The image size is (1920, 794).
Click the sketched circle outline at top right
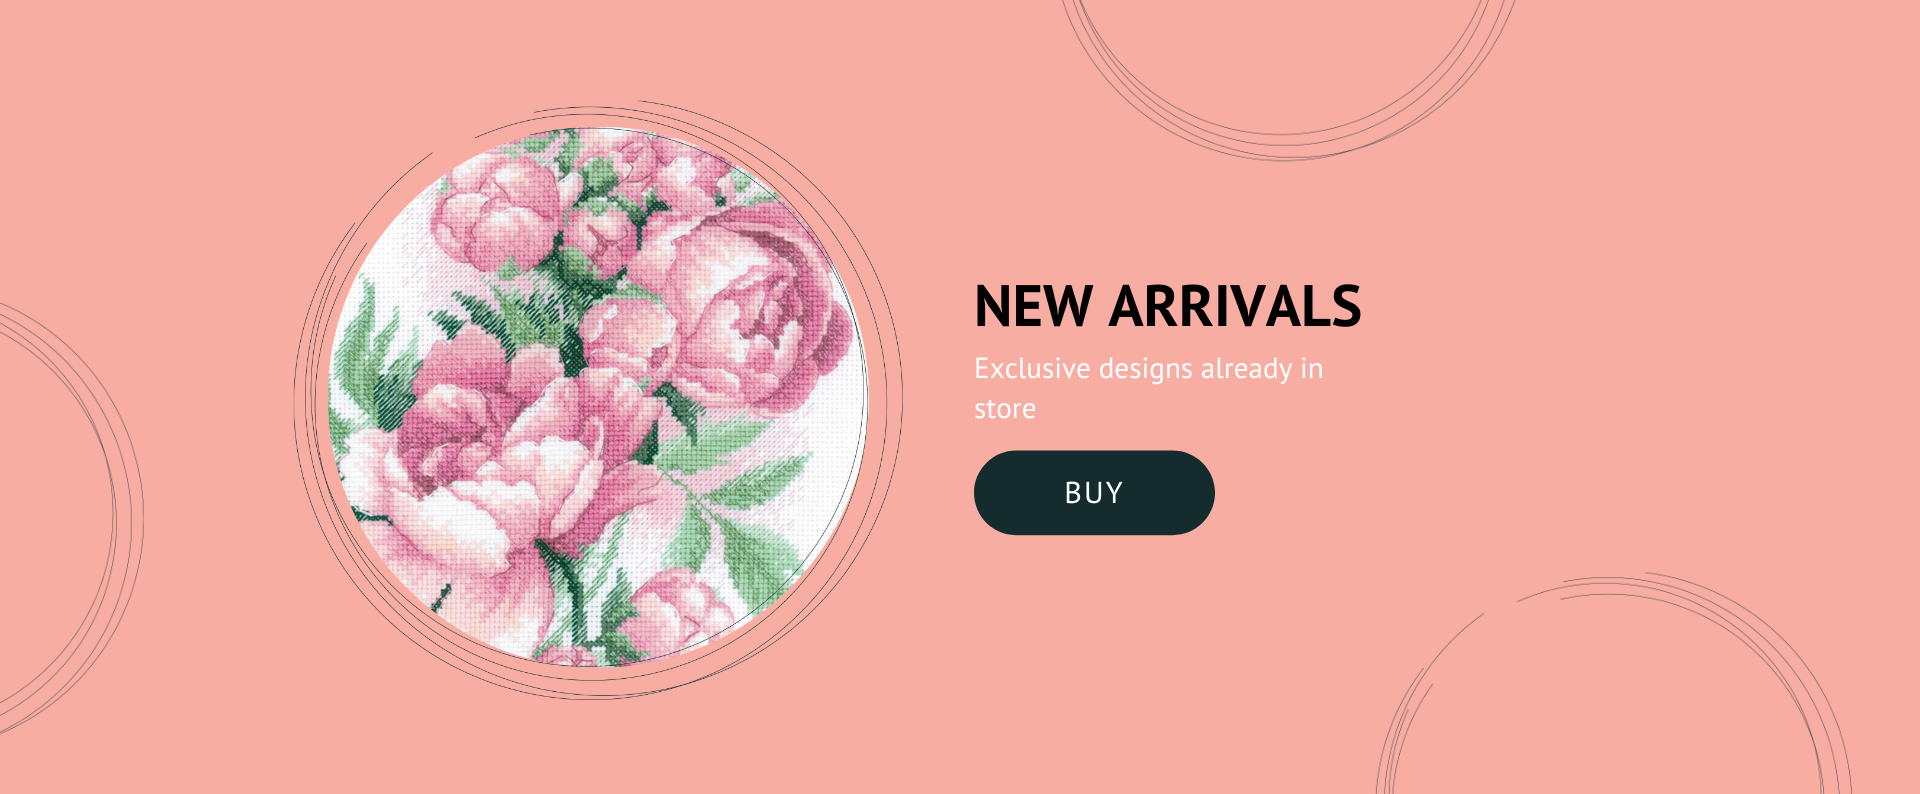click(1287, 70)
